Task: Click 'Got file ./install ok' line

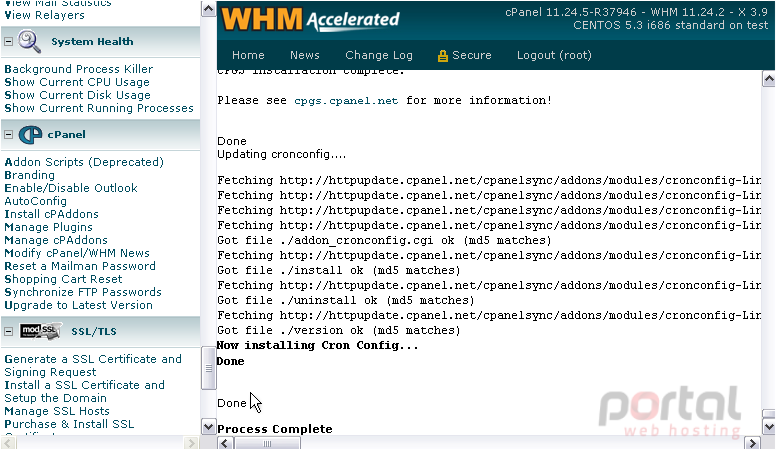Action: click(x=339, y=270)
